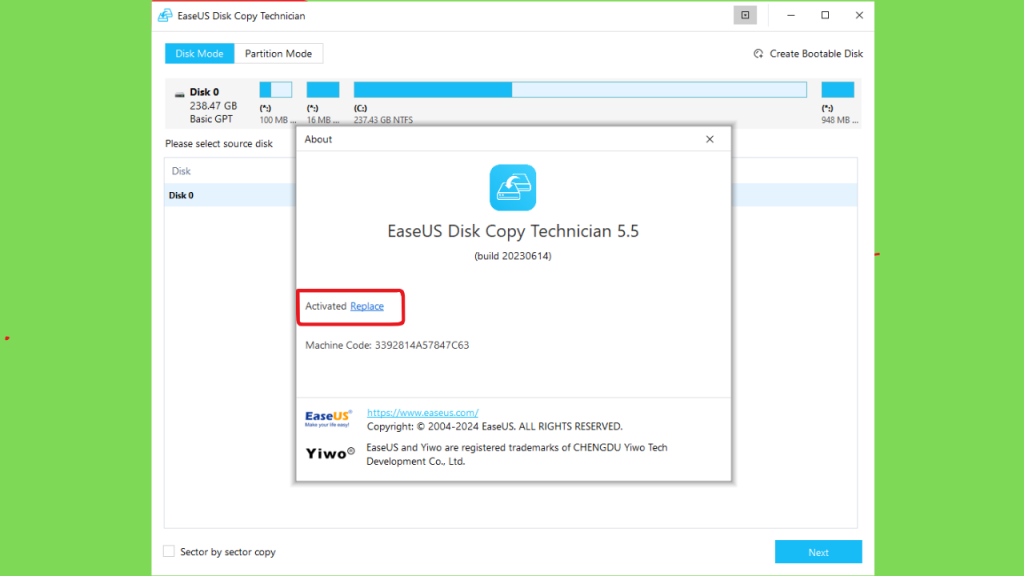
Task: Click the Create Bootable Disk refresh icon
Action: [758, 54]
